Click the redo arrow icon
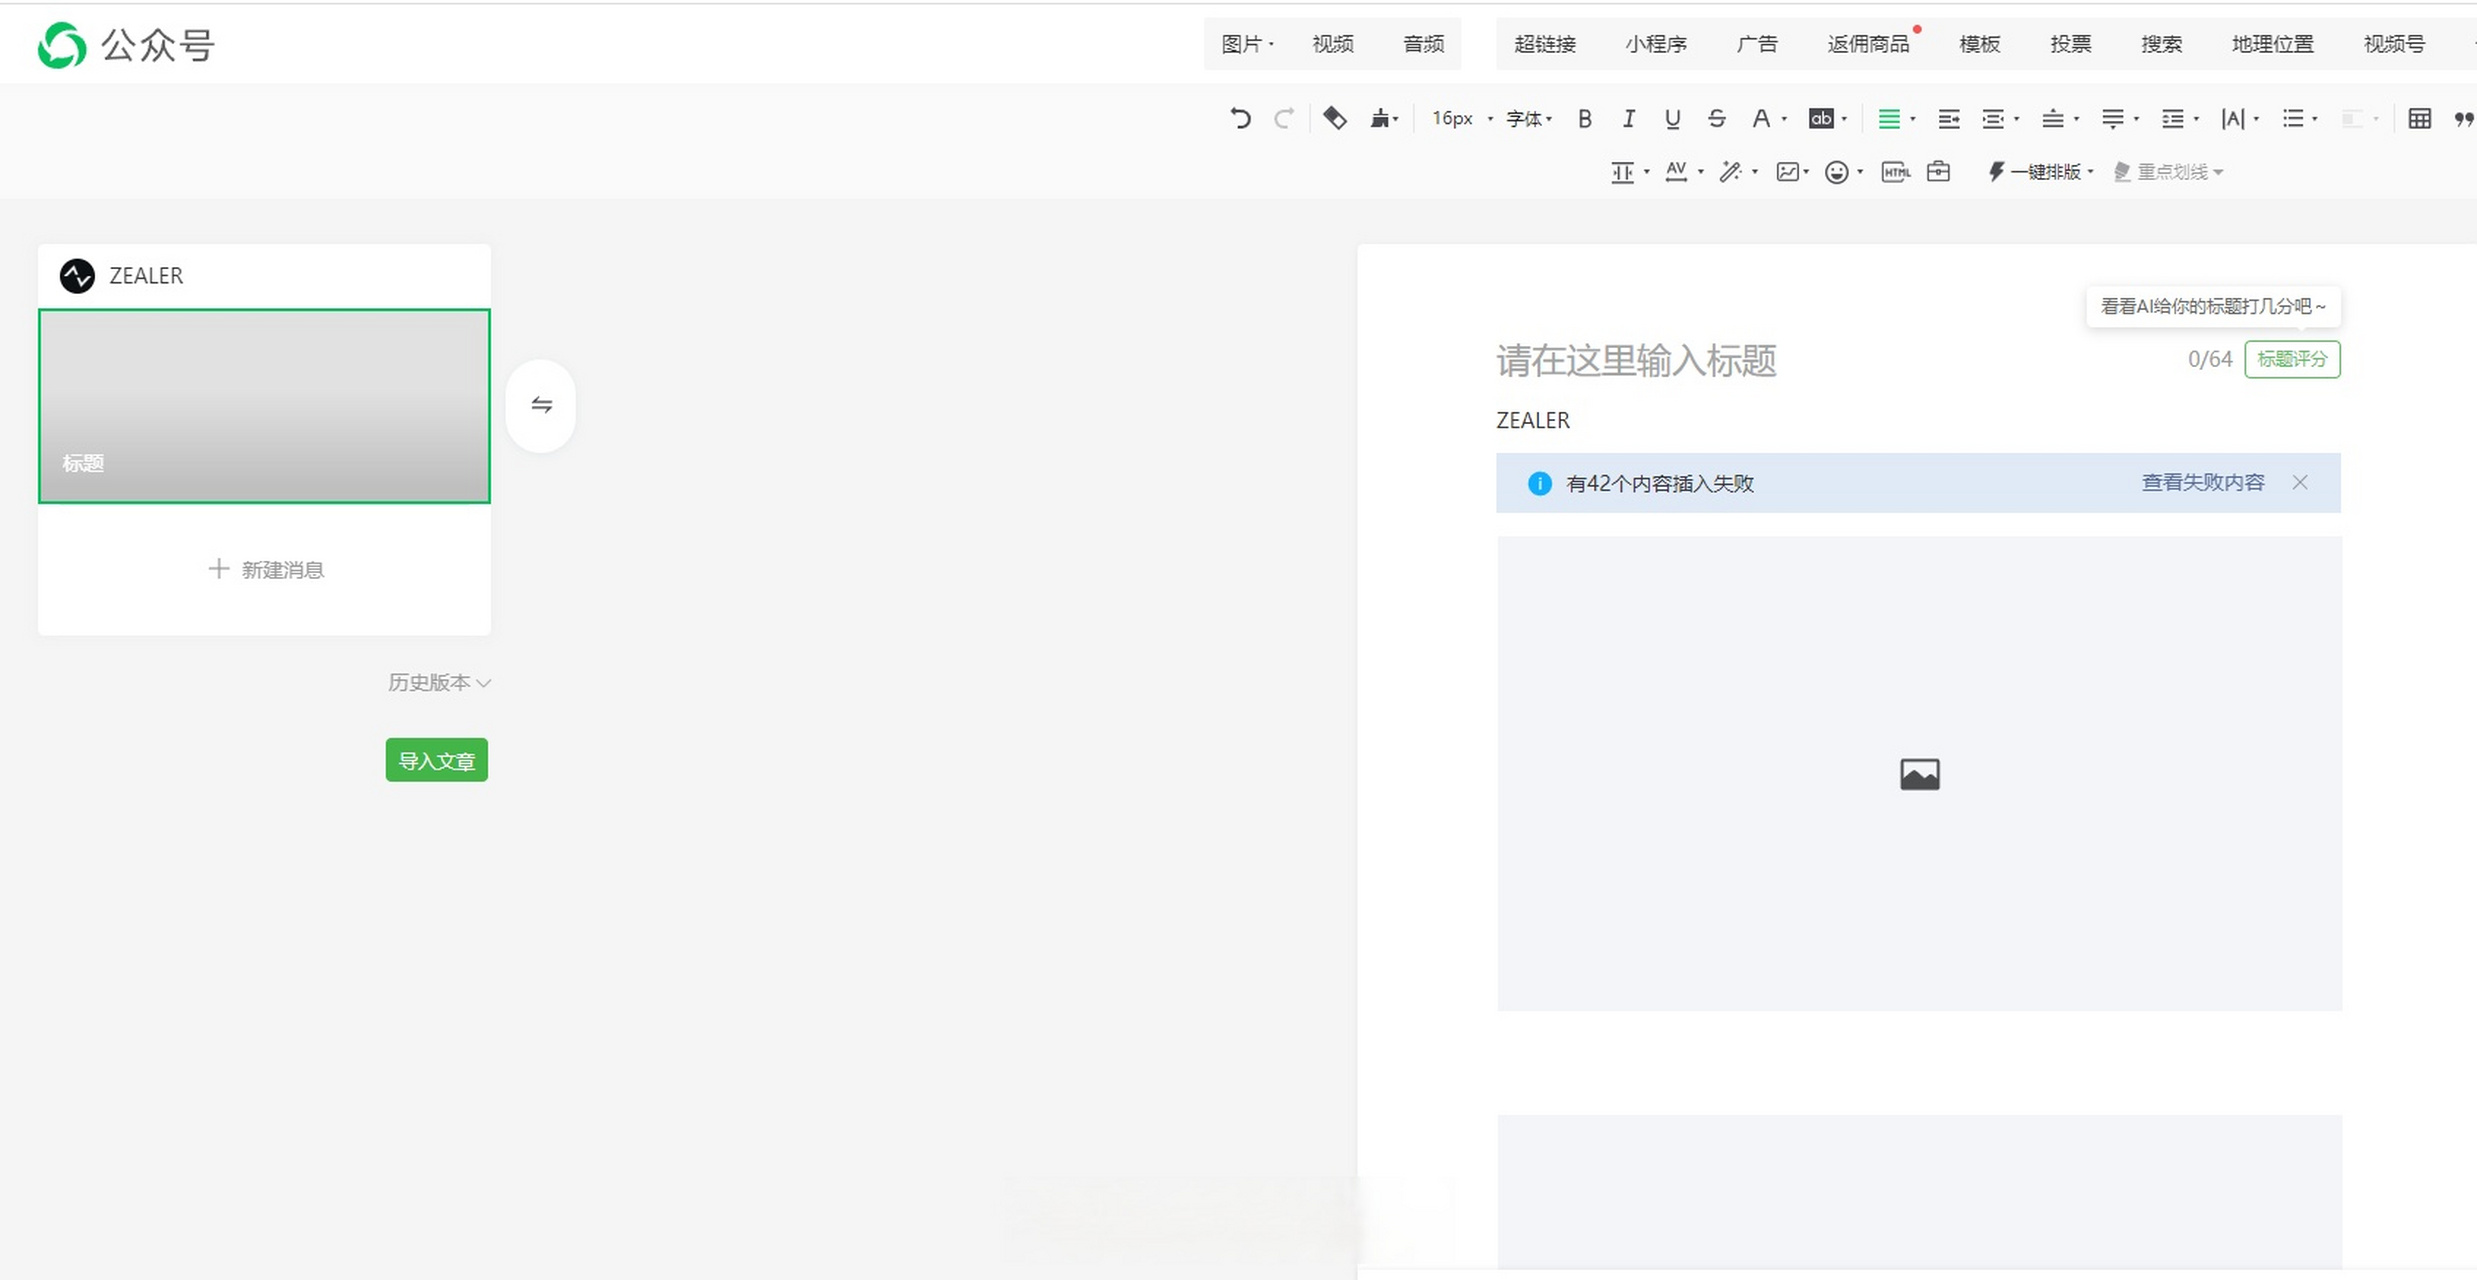Image resolution: width=2477 pixels, height=1280 pixels. (x=1284, y=119)
